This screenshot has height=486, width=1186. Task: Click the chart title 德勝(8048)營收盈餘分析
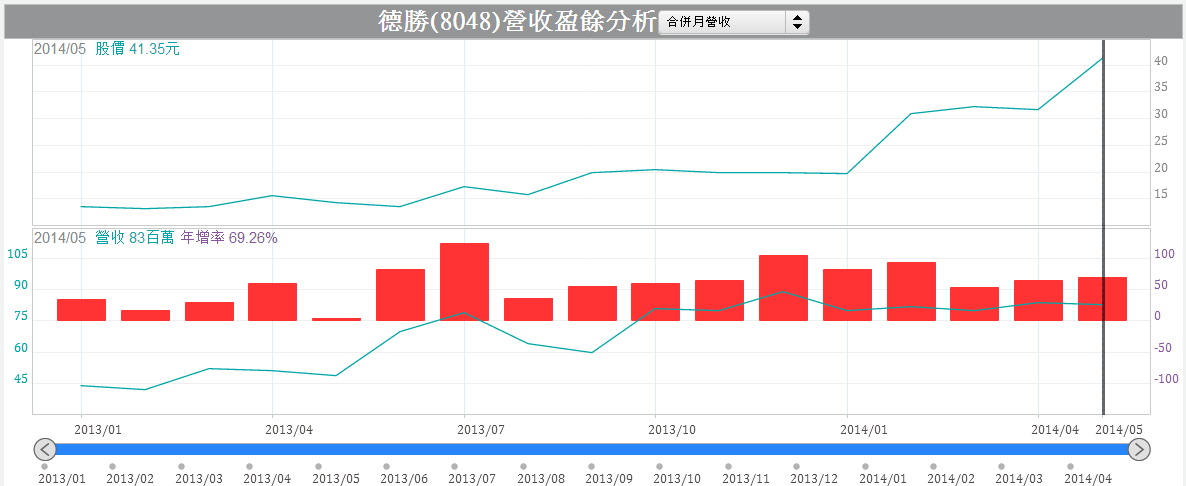(517, 21)
